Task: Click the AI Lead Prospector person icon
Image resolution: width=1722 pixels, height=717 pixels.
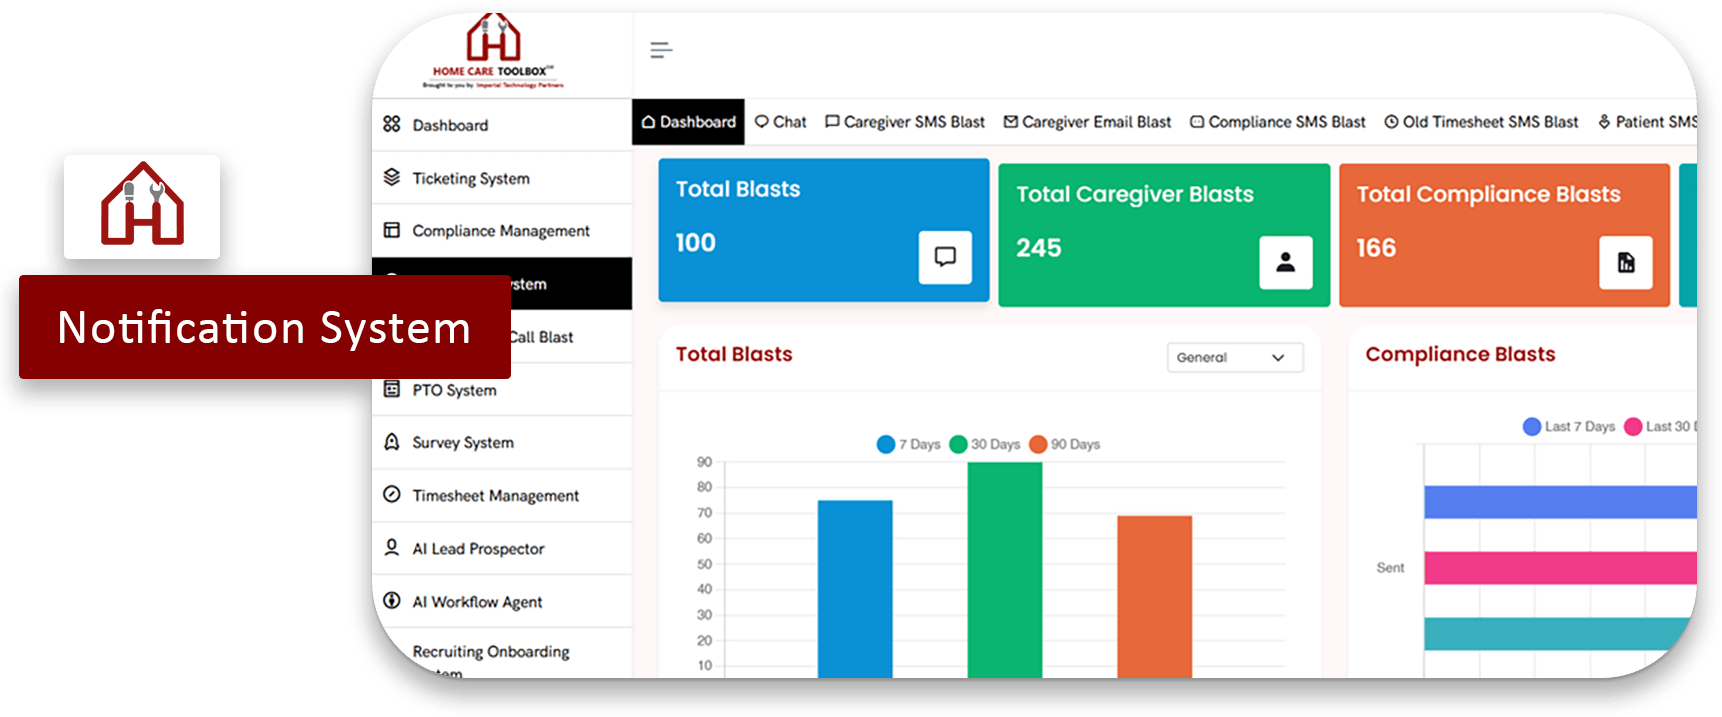Action: point(392,548)
